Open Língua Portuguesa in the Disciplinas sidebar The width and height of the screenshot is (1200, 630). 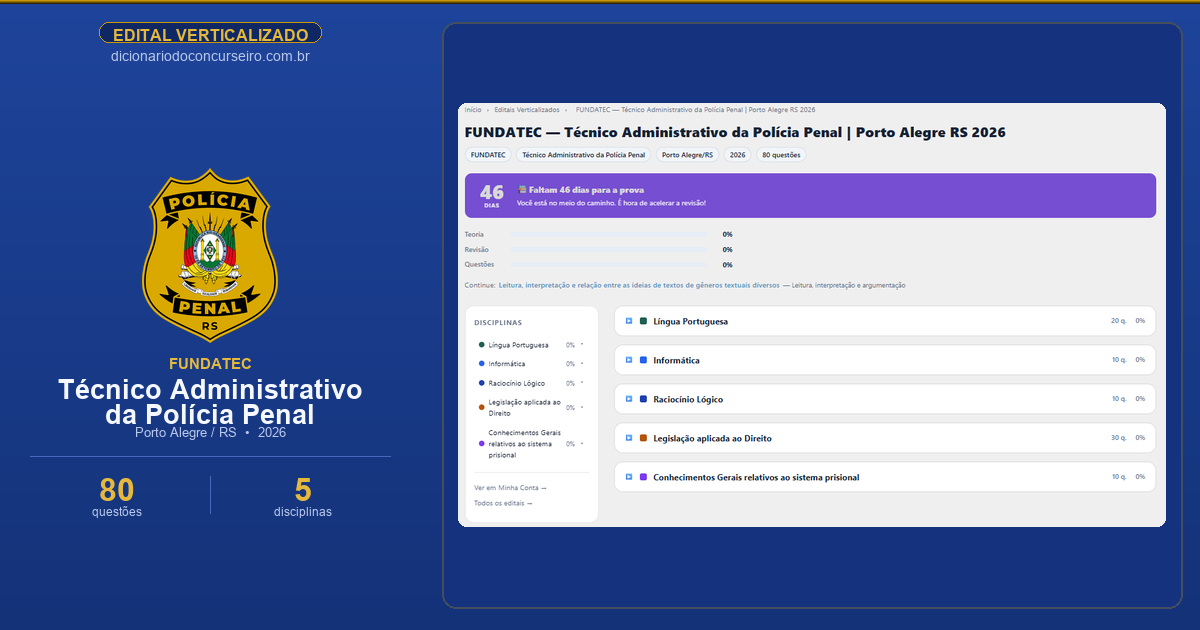(518, 345)
